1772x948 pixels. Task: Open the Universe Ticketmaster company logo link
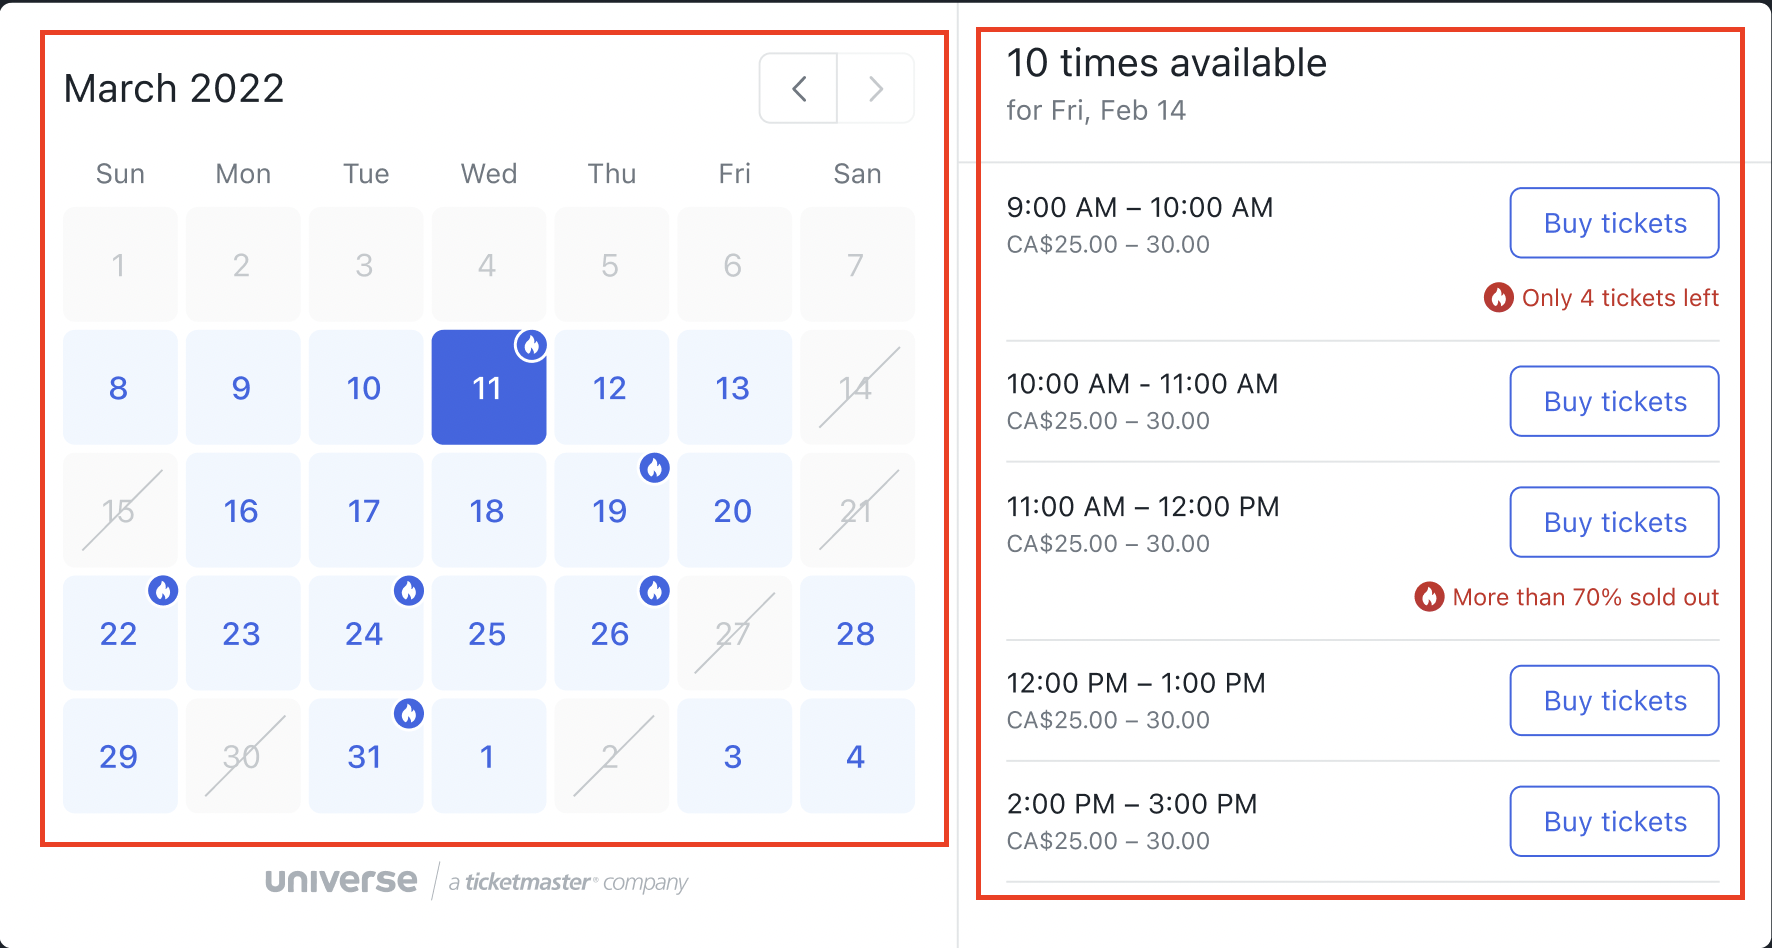coord(476,881)
